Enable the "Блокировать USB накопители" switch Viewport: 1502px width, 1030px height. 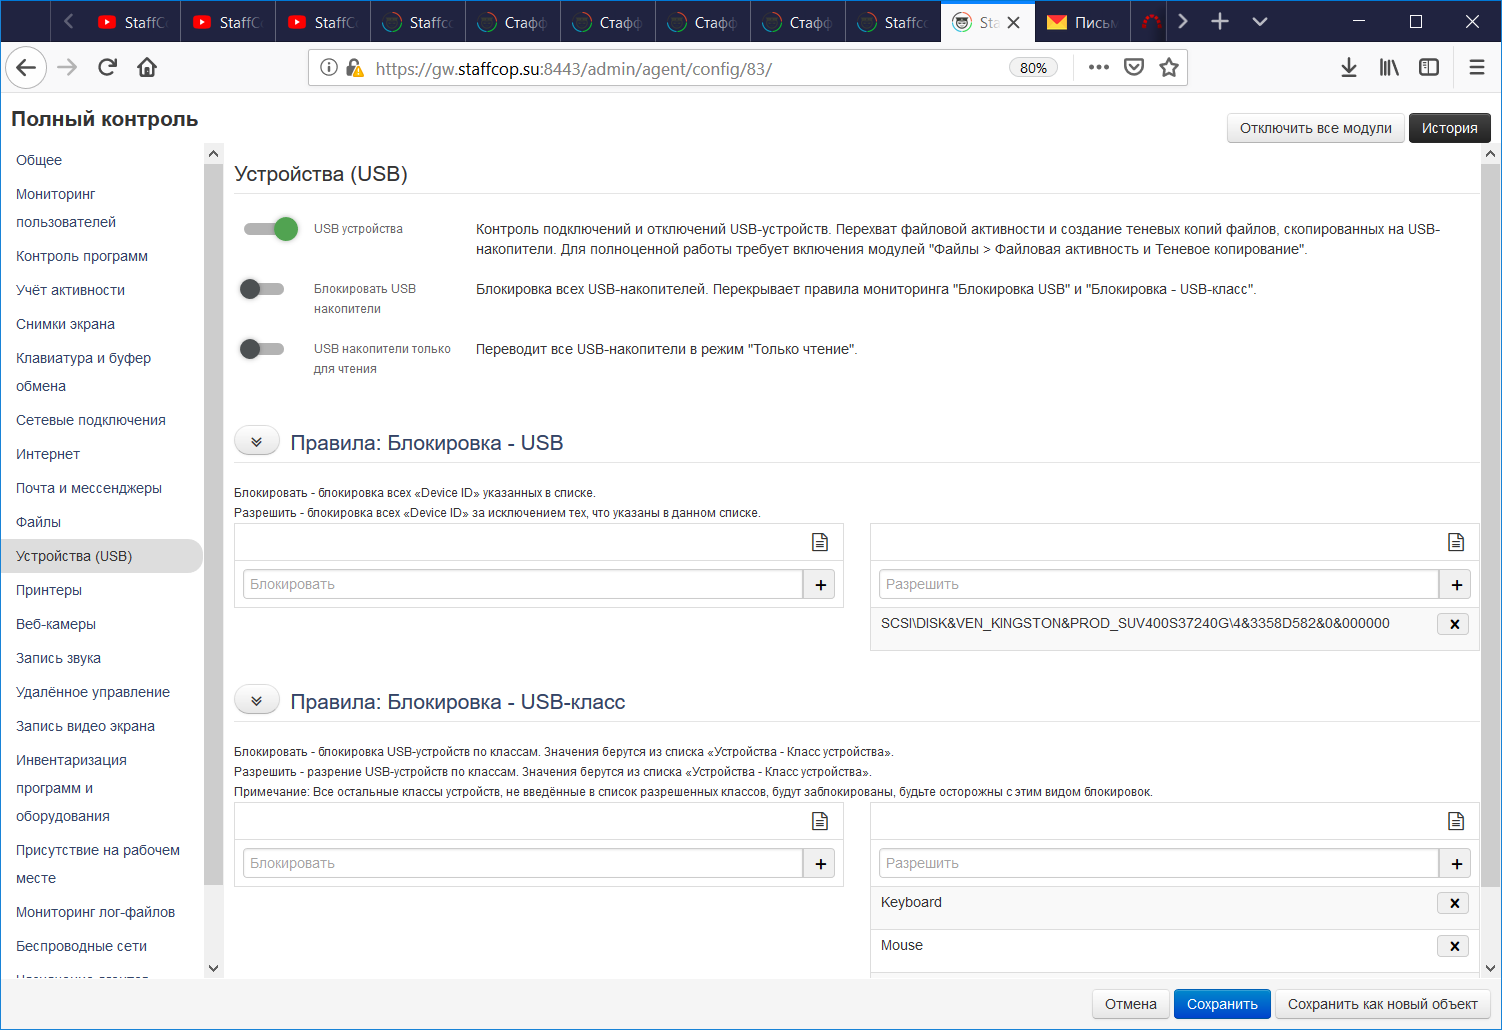pos(262,289)
